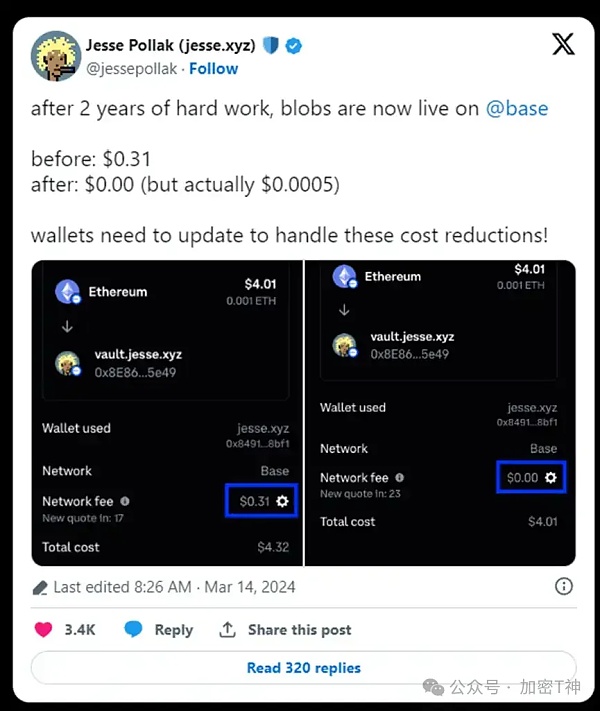The image size is (600, 711).
Task: Click the gear beside the $0.31 fee
Action: coord(282,501)
